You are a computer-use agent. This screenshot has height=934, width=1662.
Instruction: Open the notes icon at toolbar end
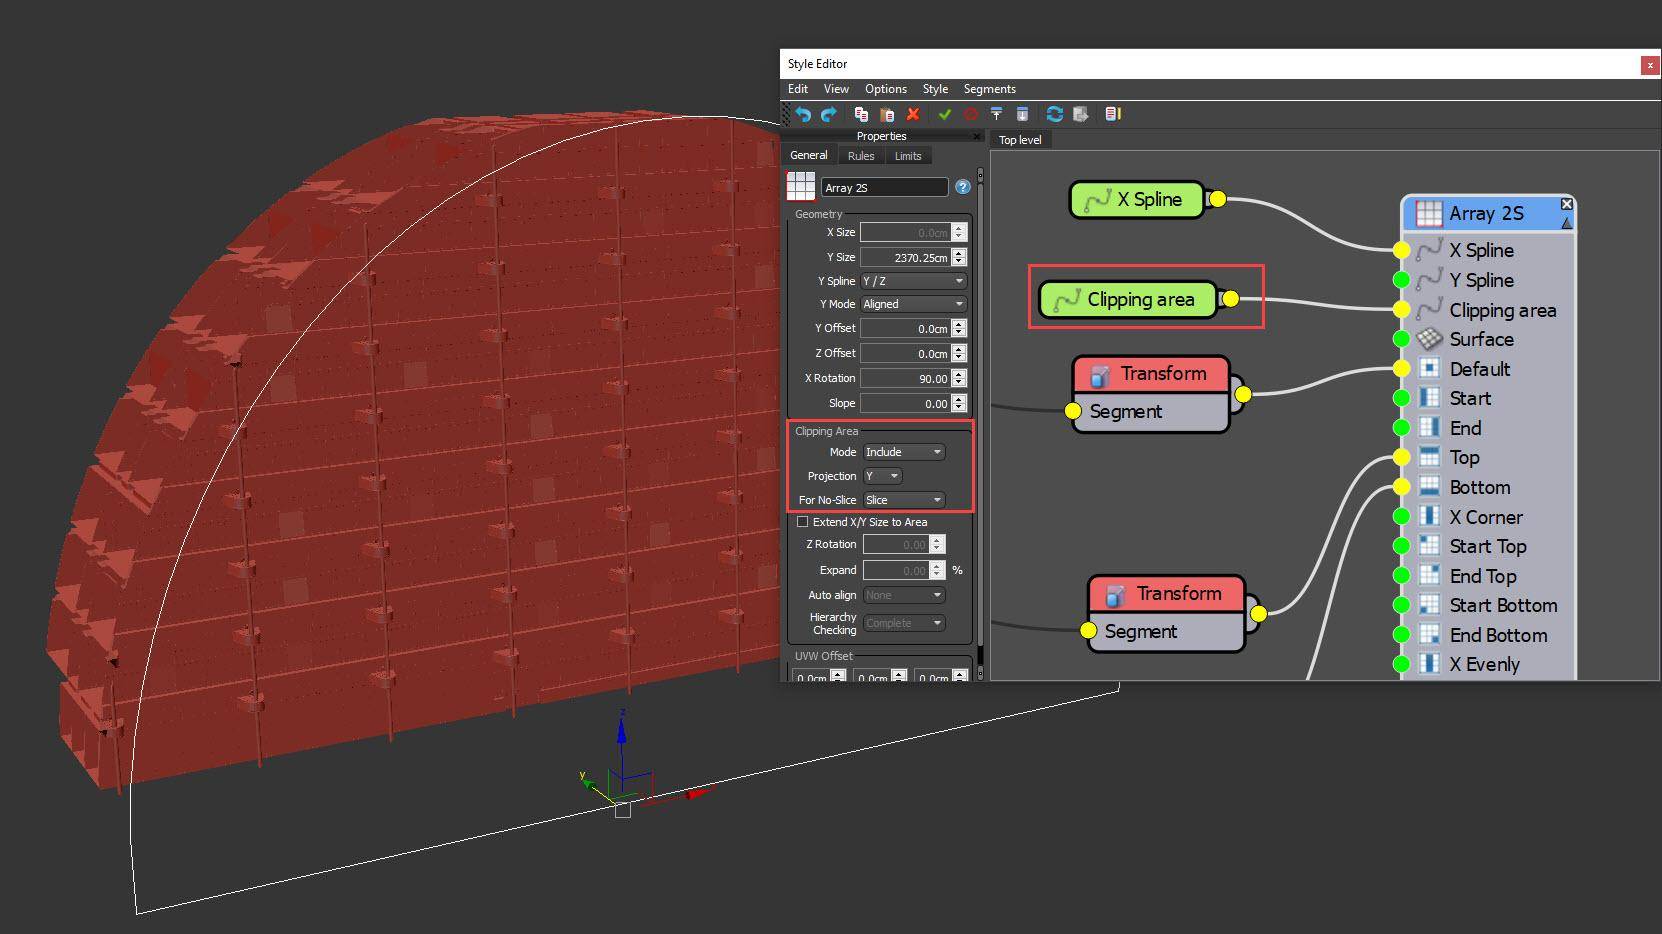(x=1113, y=113)
